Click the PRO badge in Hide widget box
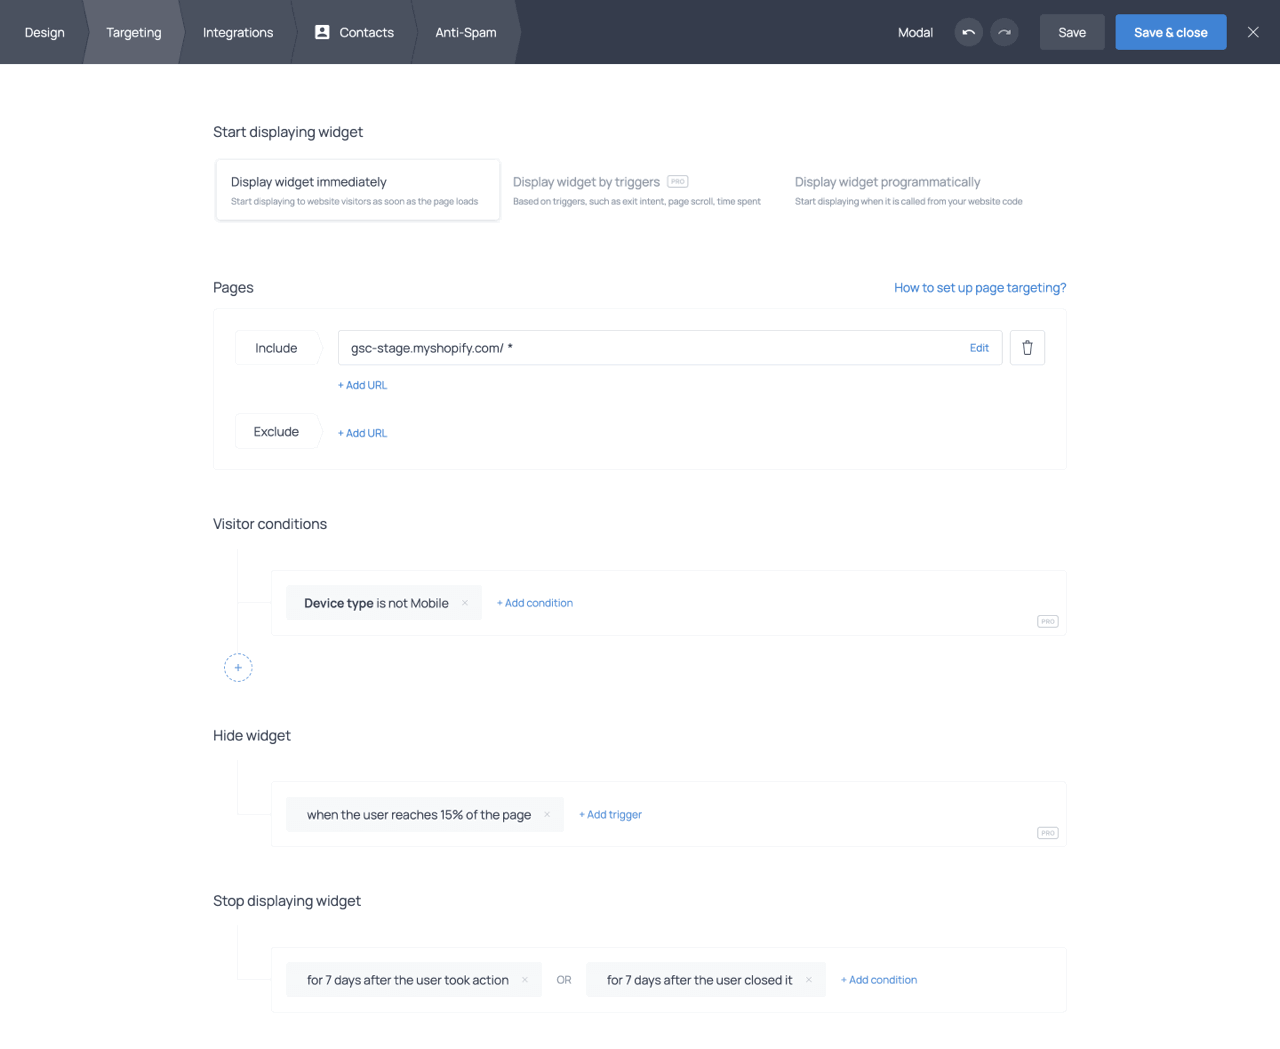 click(1048, 833)
